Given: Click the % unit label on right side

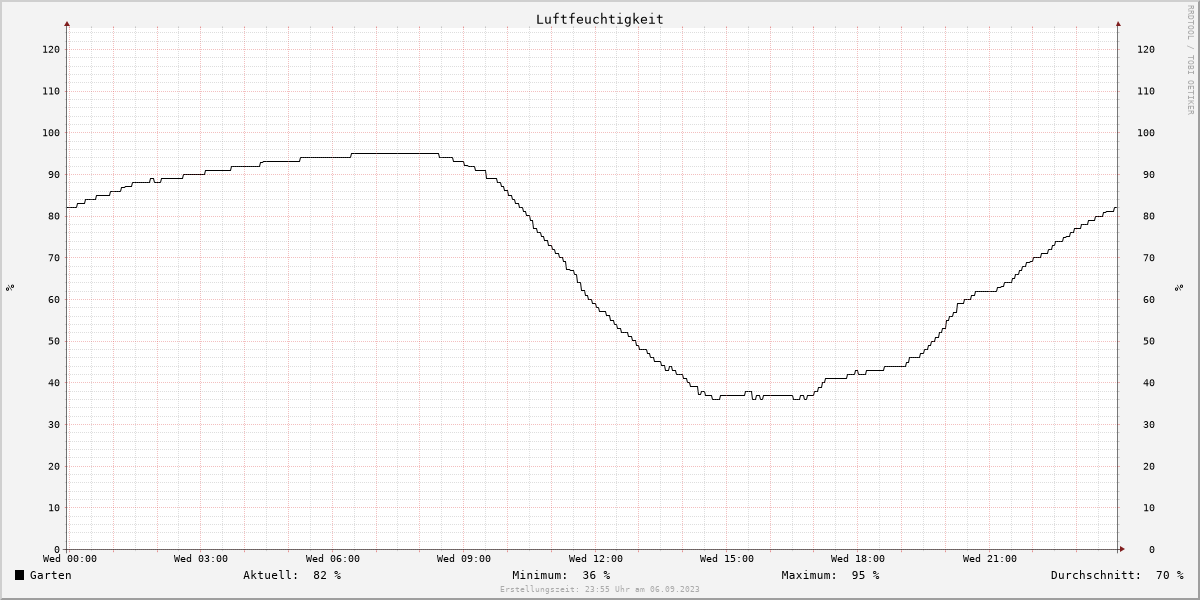Looking at the screenshot, I should click(x=1180, y=287).
